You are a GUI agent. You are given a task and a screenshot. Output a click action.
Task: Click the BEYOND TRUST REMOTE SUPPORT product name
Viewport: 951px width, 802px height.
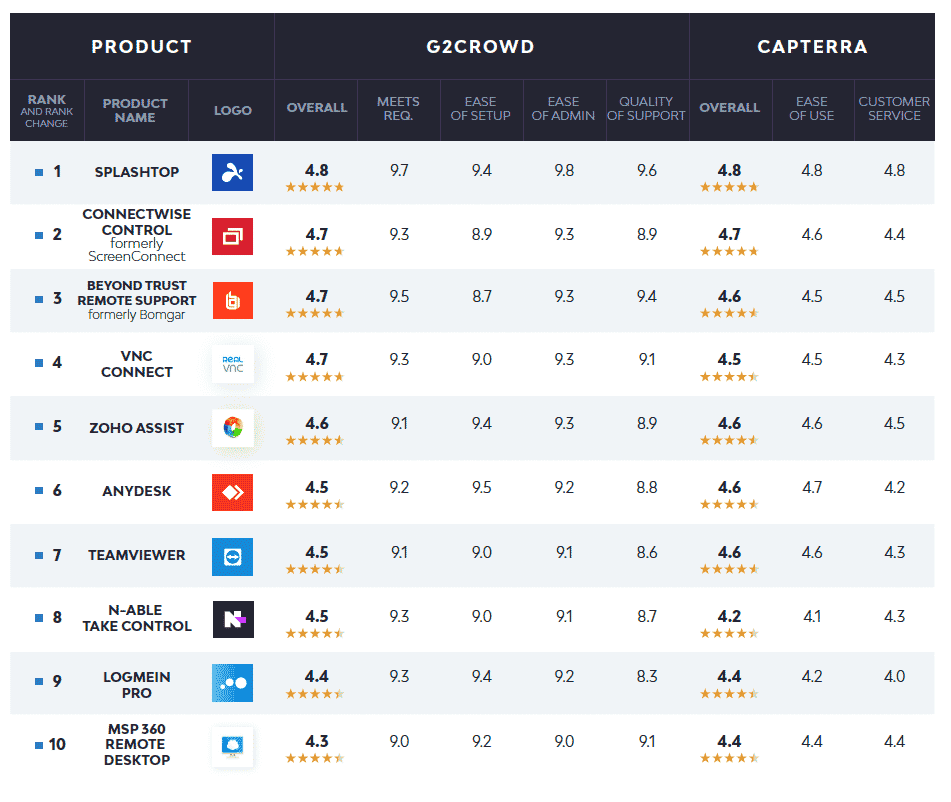coord(136,293)
